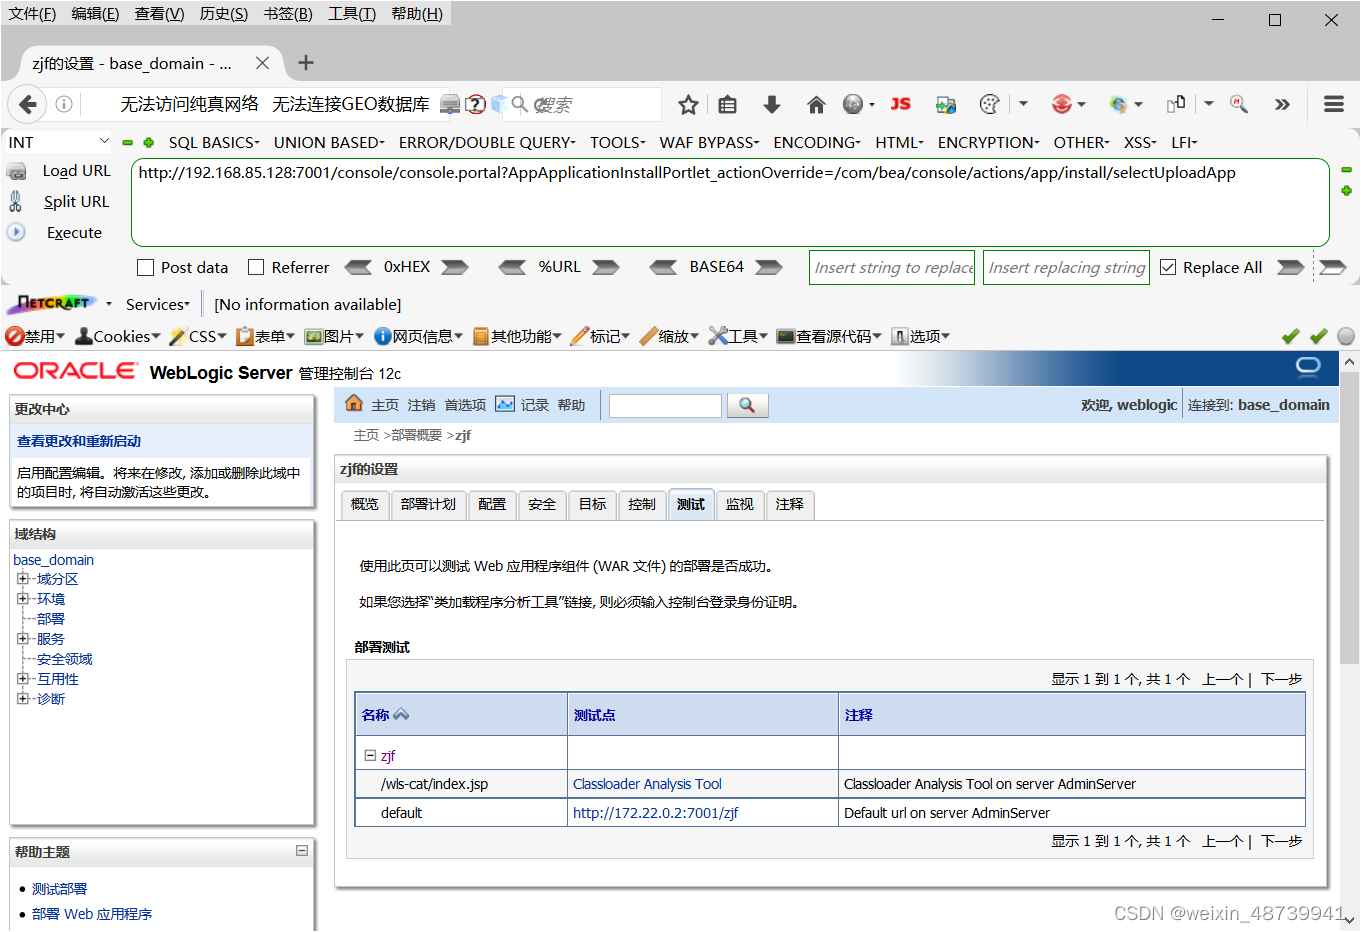1361x932 pixels.
Task: Switch to the 监视 tab
Action: pyautogui.click(x=739, y=504)
